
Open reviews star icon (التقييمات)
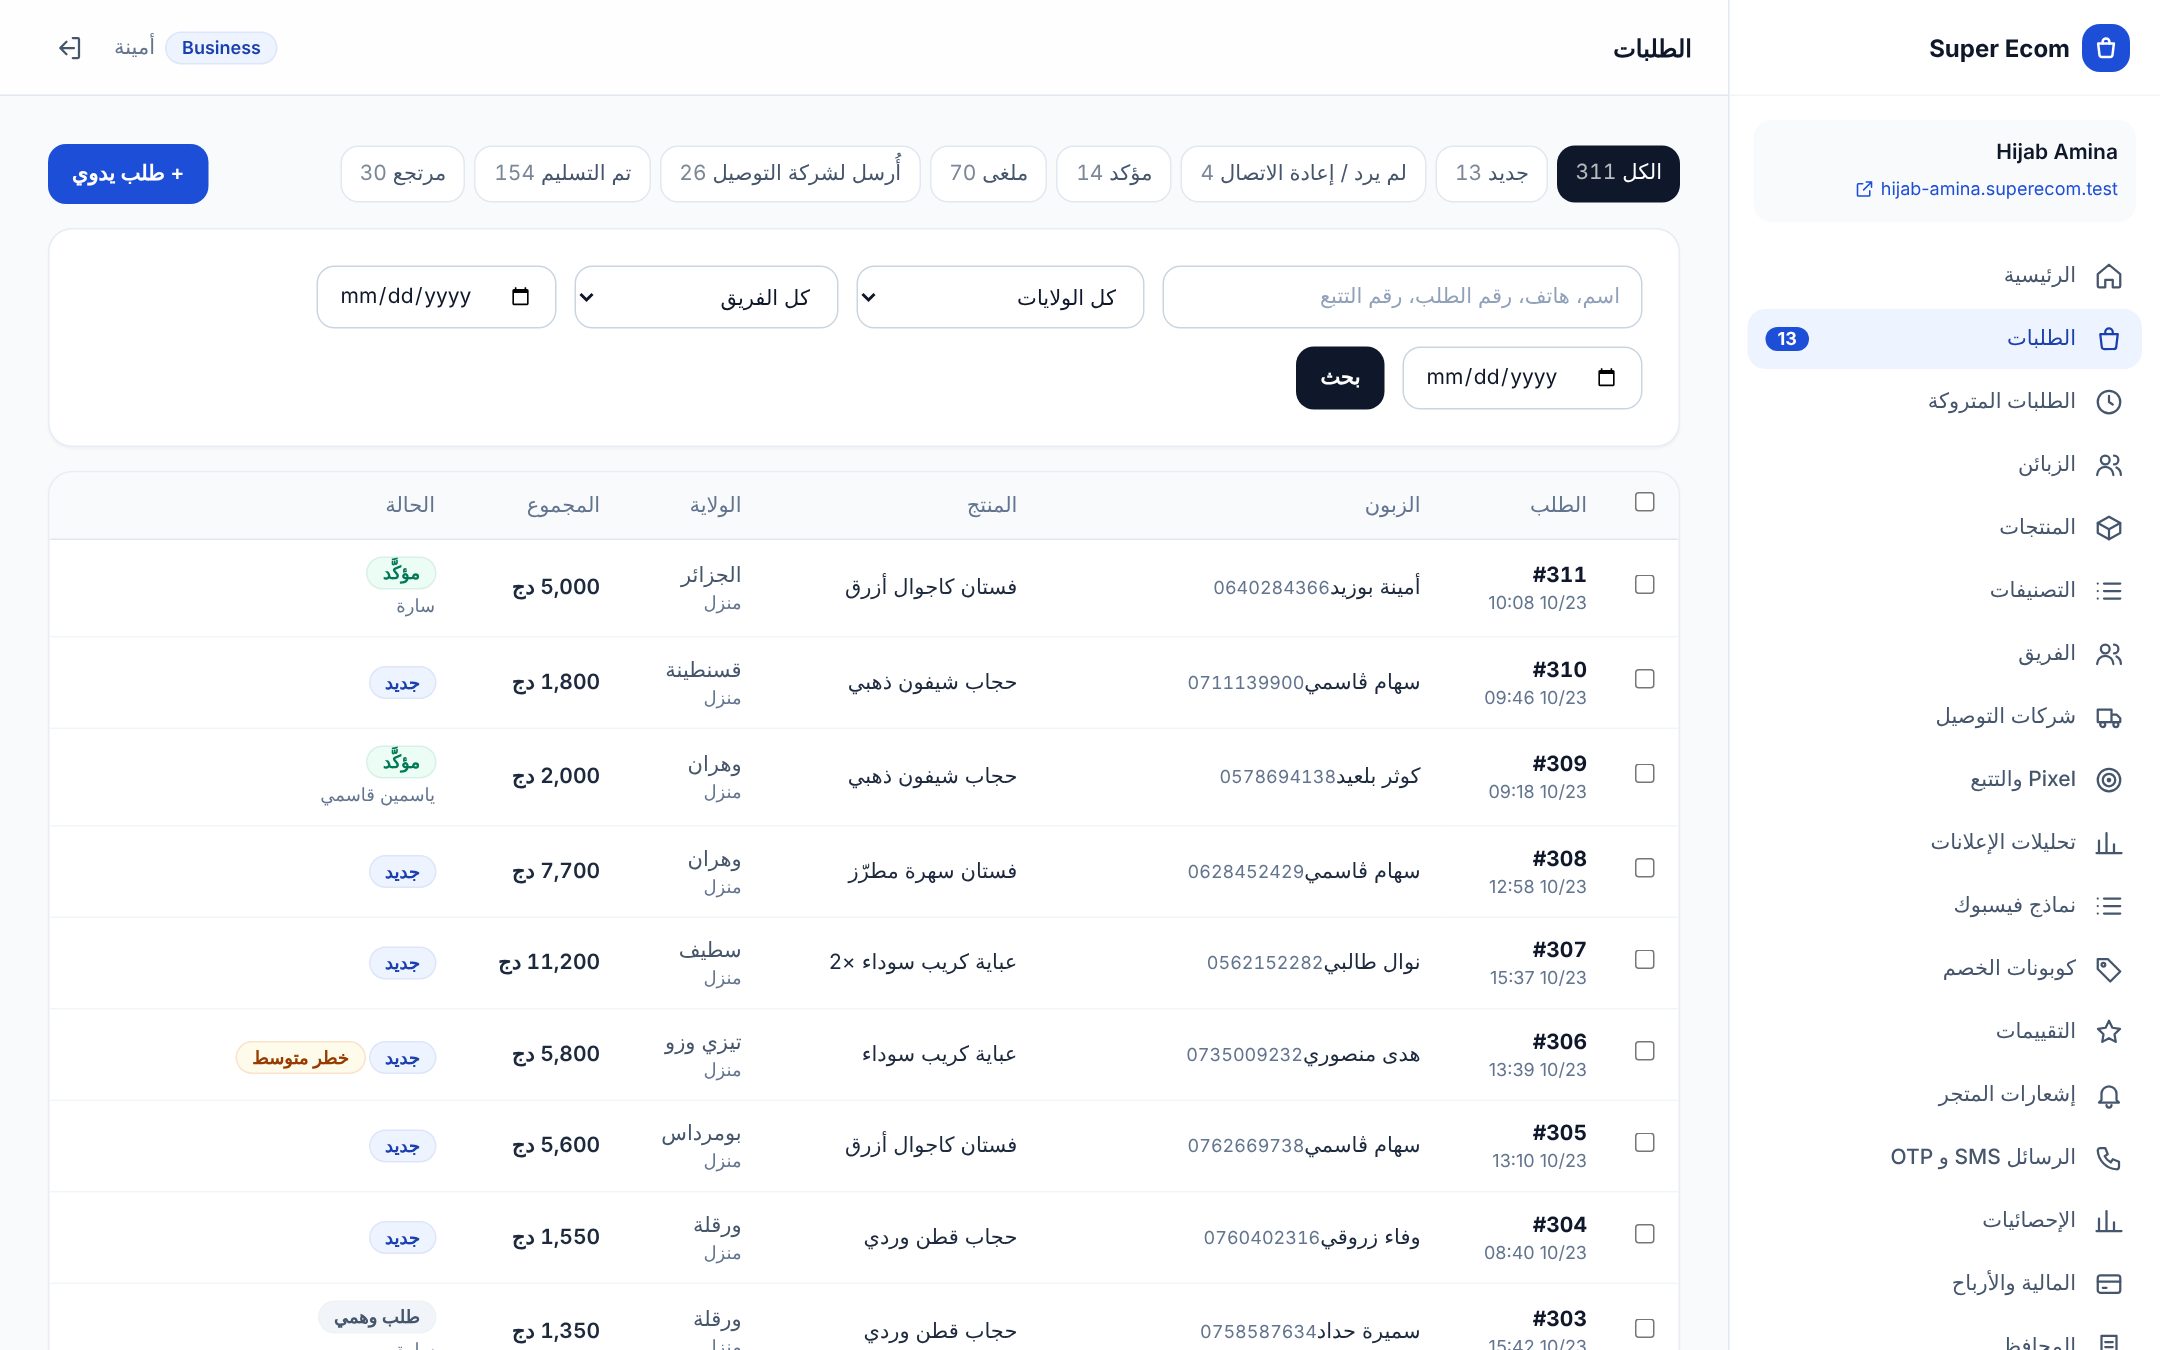pyautogui.click(x=2108, y=1032)
